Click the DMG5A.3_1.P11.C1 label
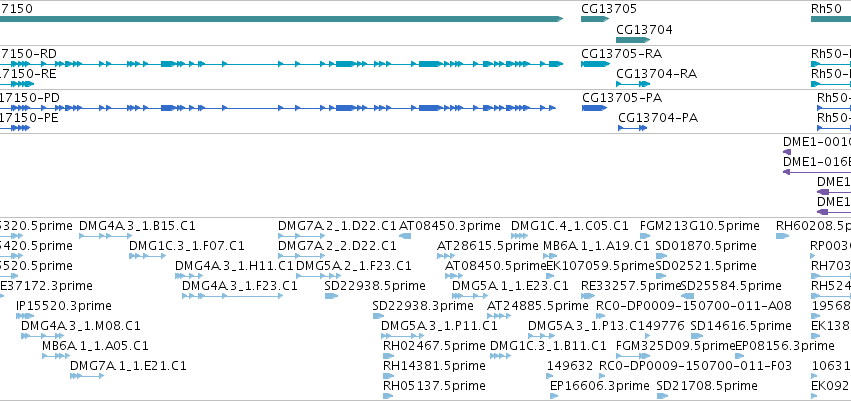 439,326
